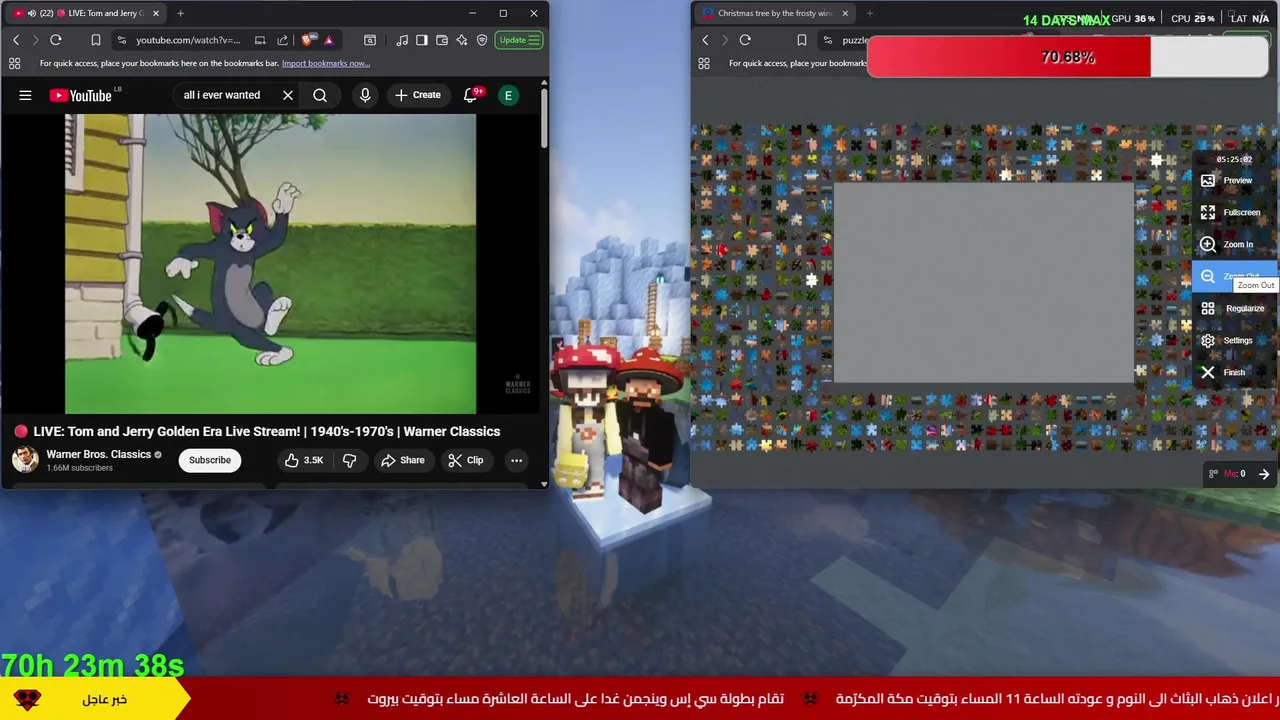Run search with the magnifier button

pyautogui.click(x=320, y=95)
